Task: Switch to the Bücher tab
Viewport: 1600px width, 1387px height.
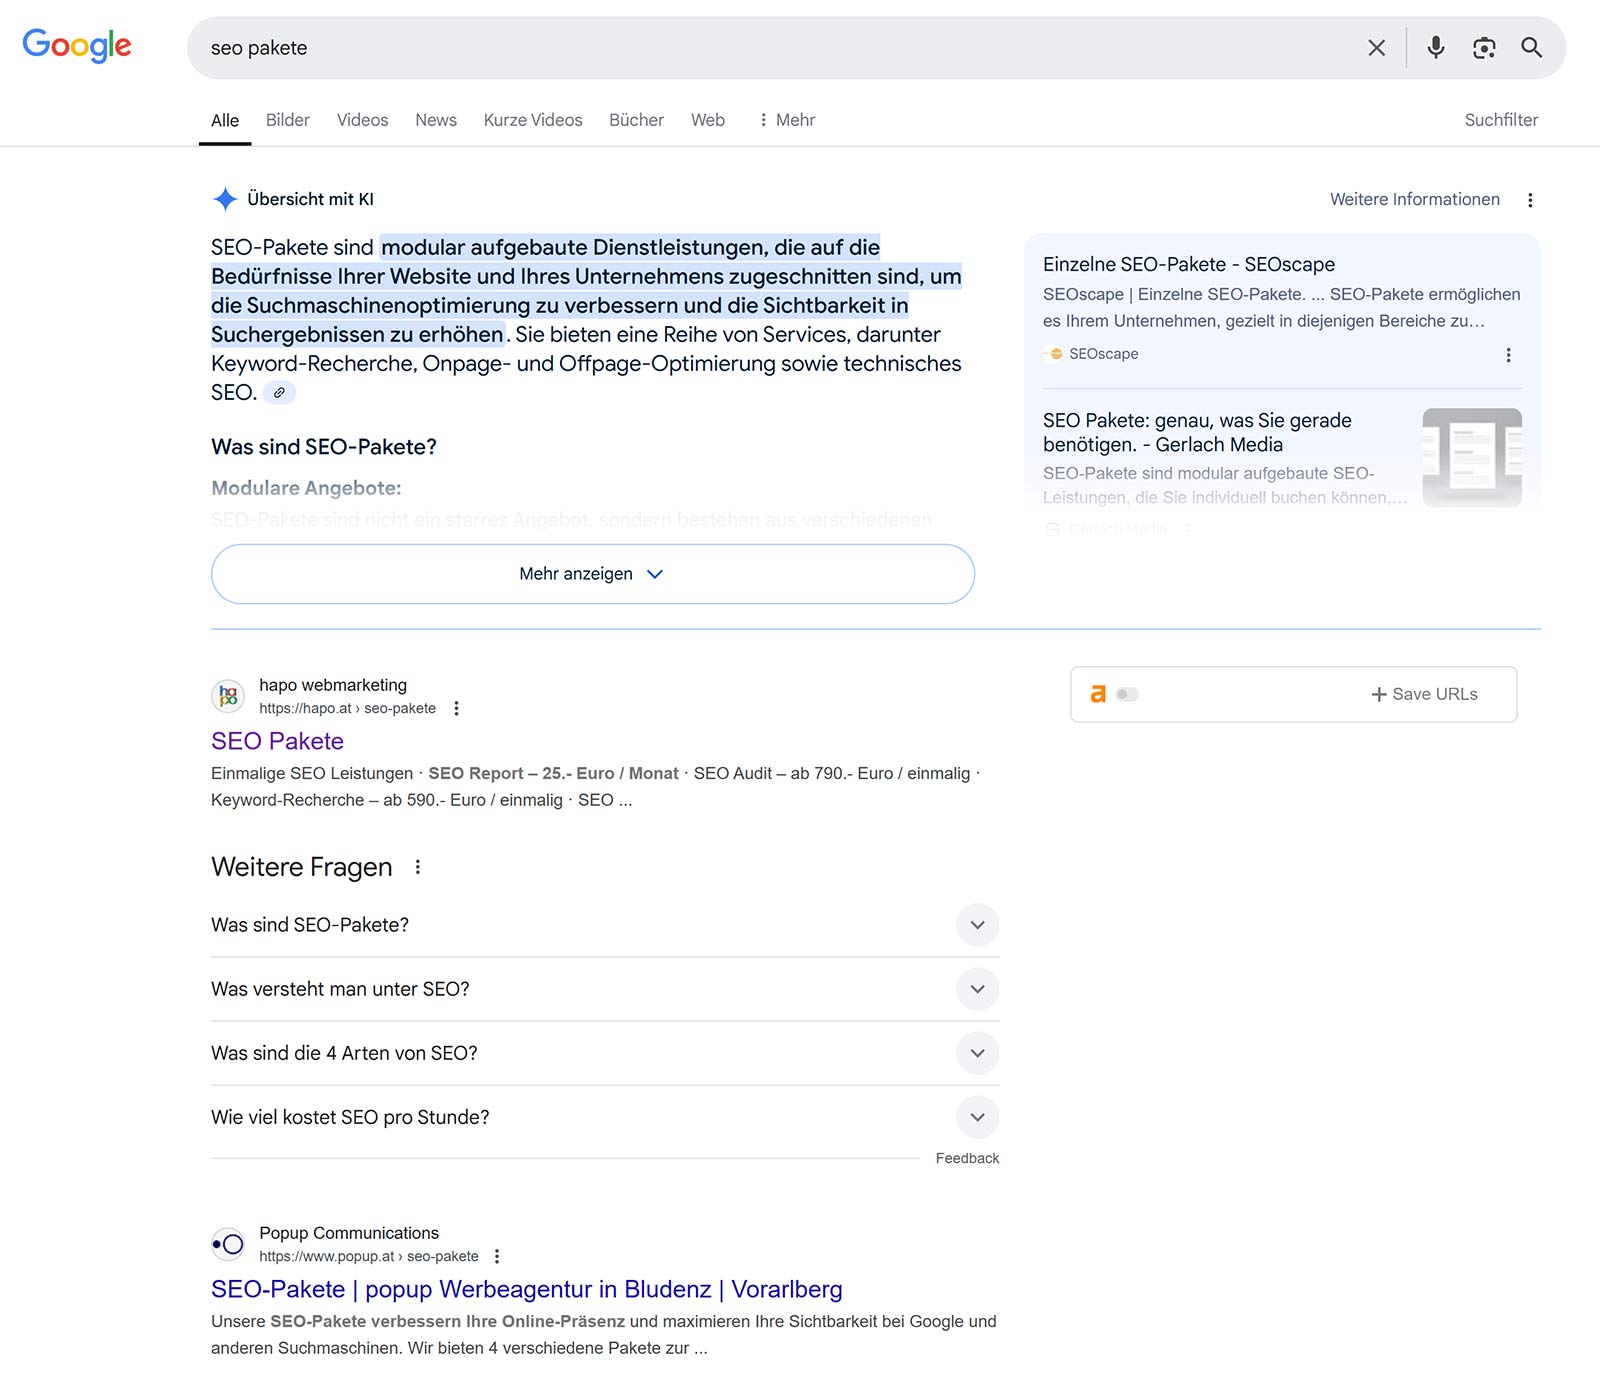Action: coord(636,120)
